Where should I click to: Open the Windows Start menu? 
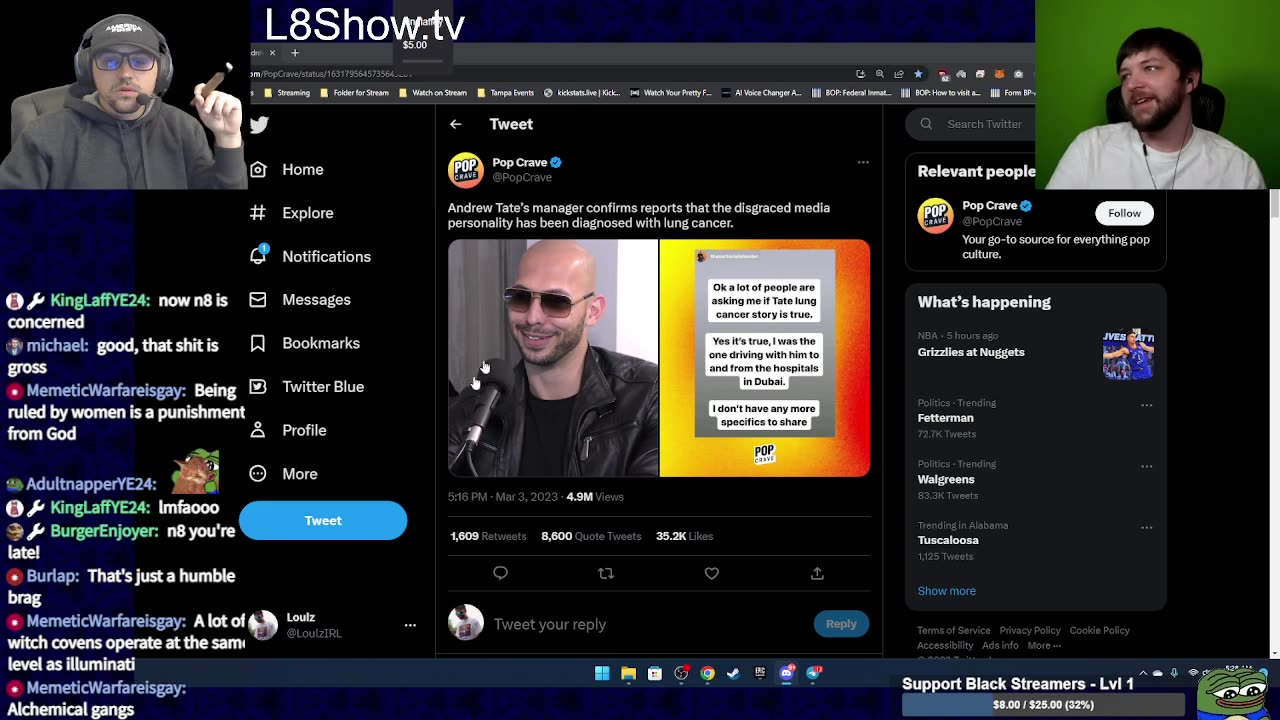[x=602, y=673]
